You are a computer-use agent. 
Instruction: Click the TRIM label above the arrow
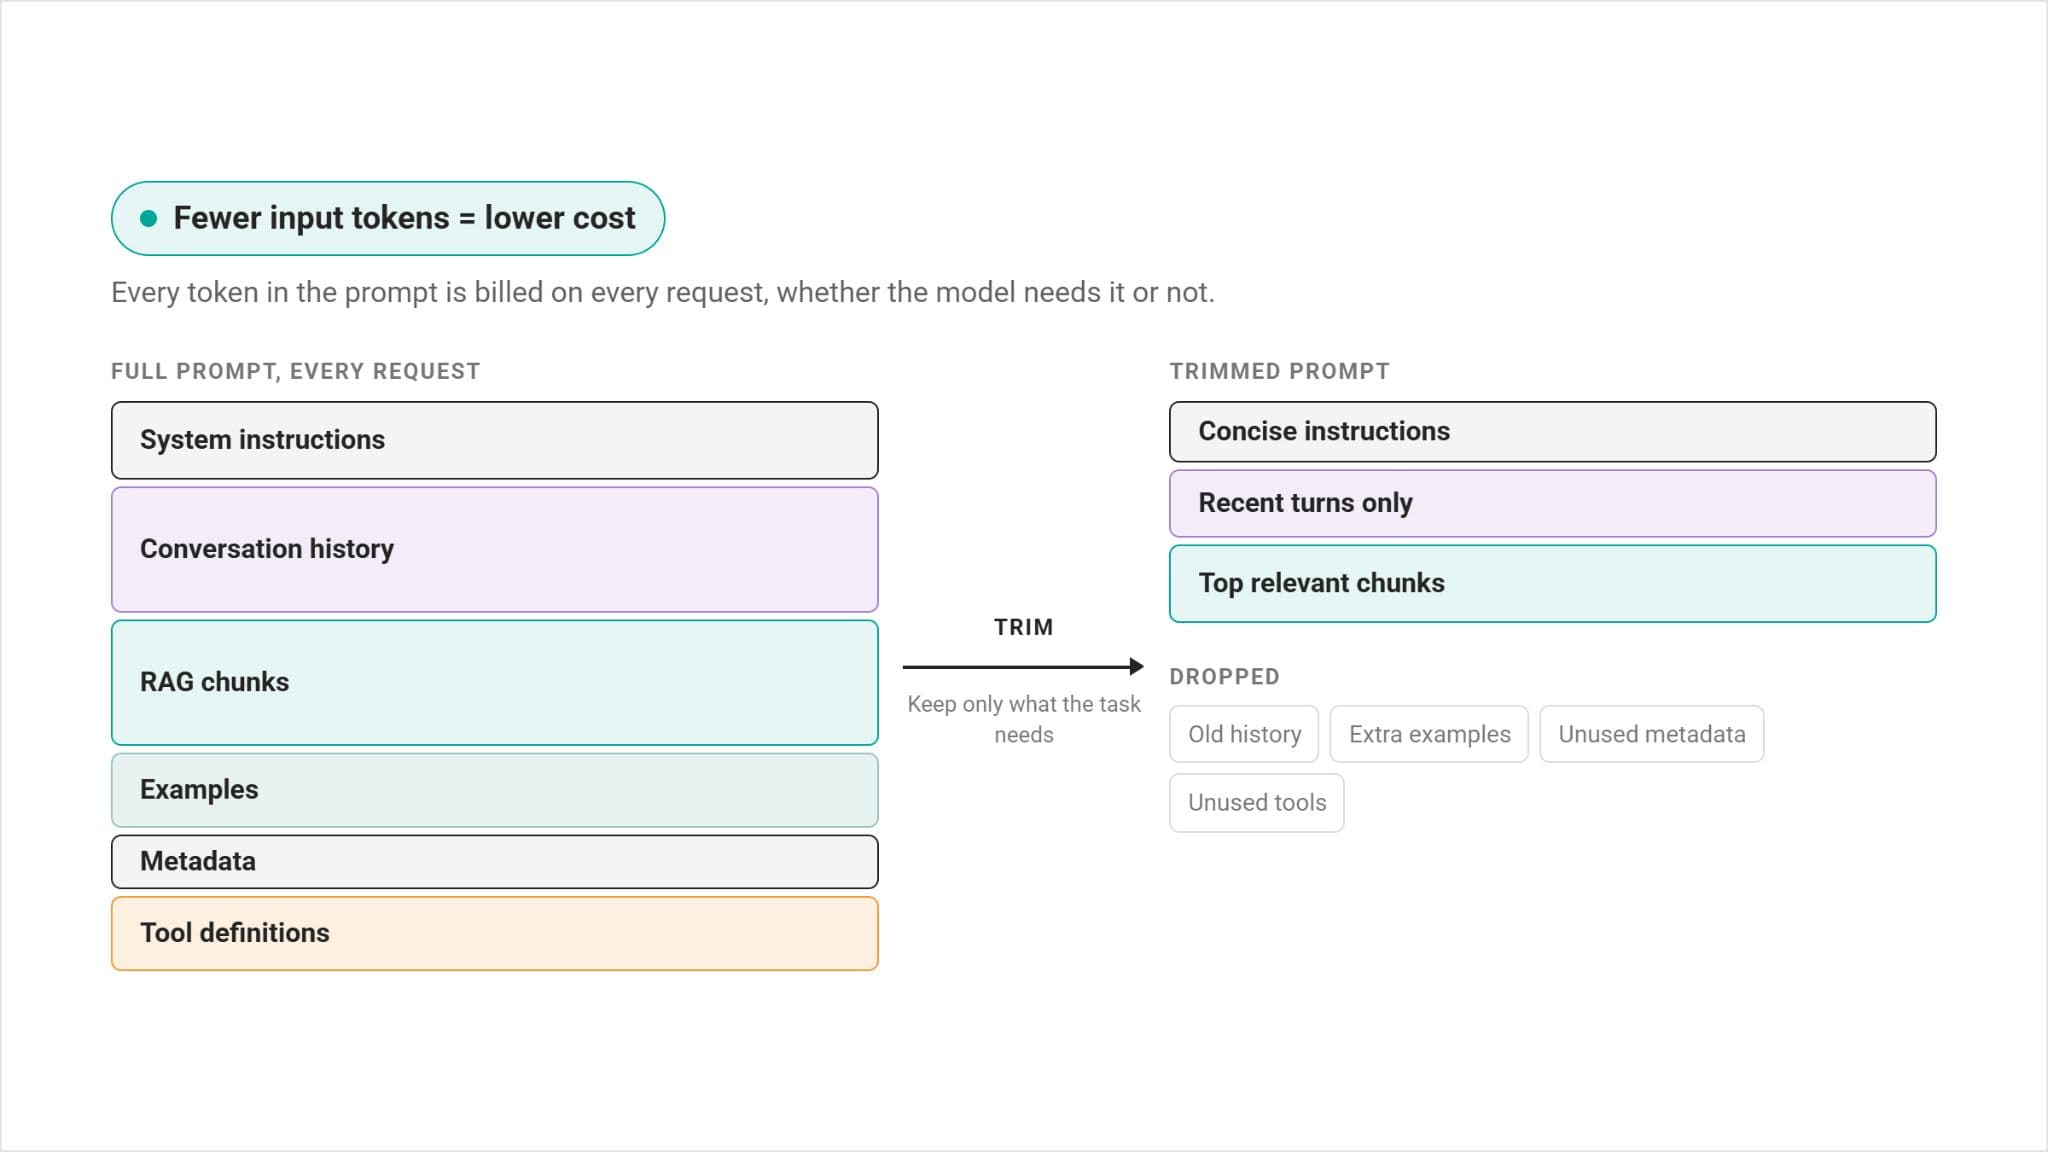pos(1023,627)
